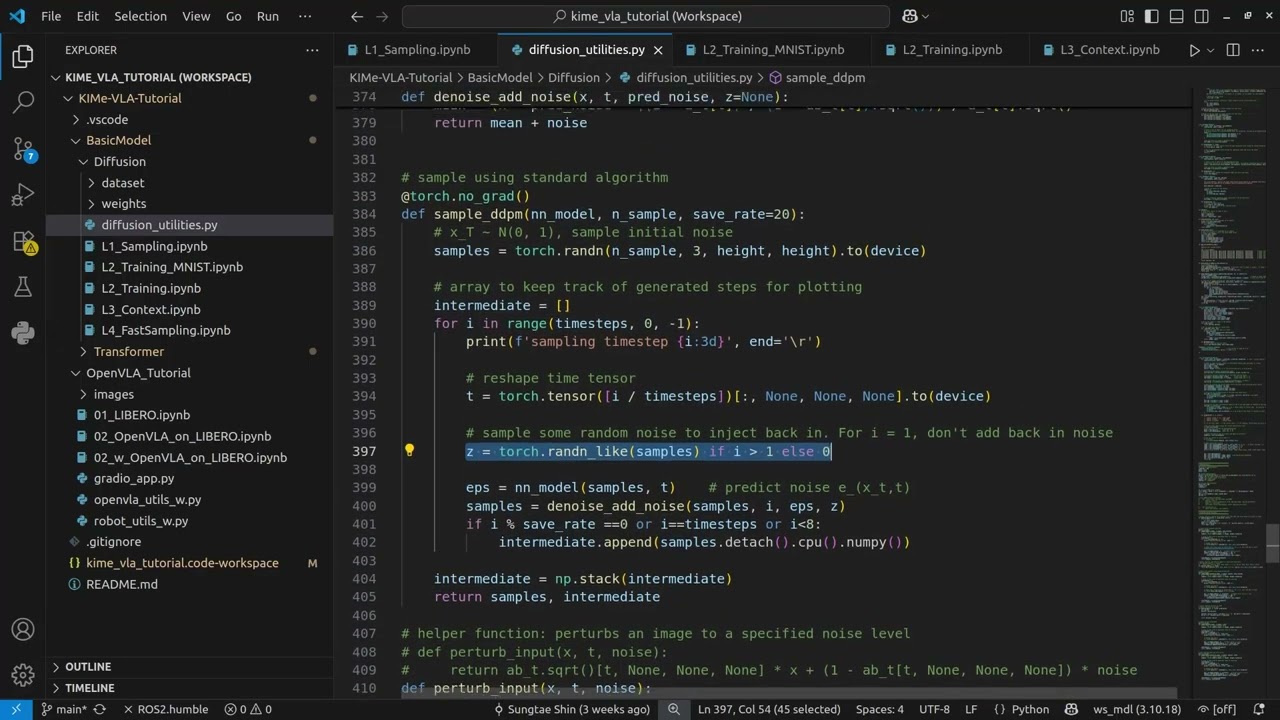Collapse the OpenVLA_Tutorial folder

[137, 373]
